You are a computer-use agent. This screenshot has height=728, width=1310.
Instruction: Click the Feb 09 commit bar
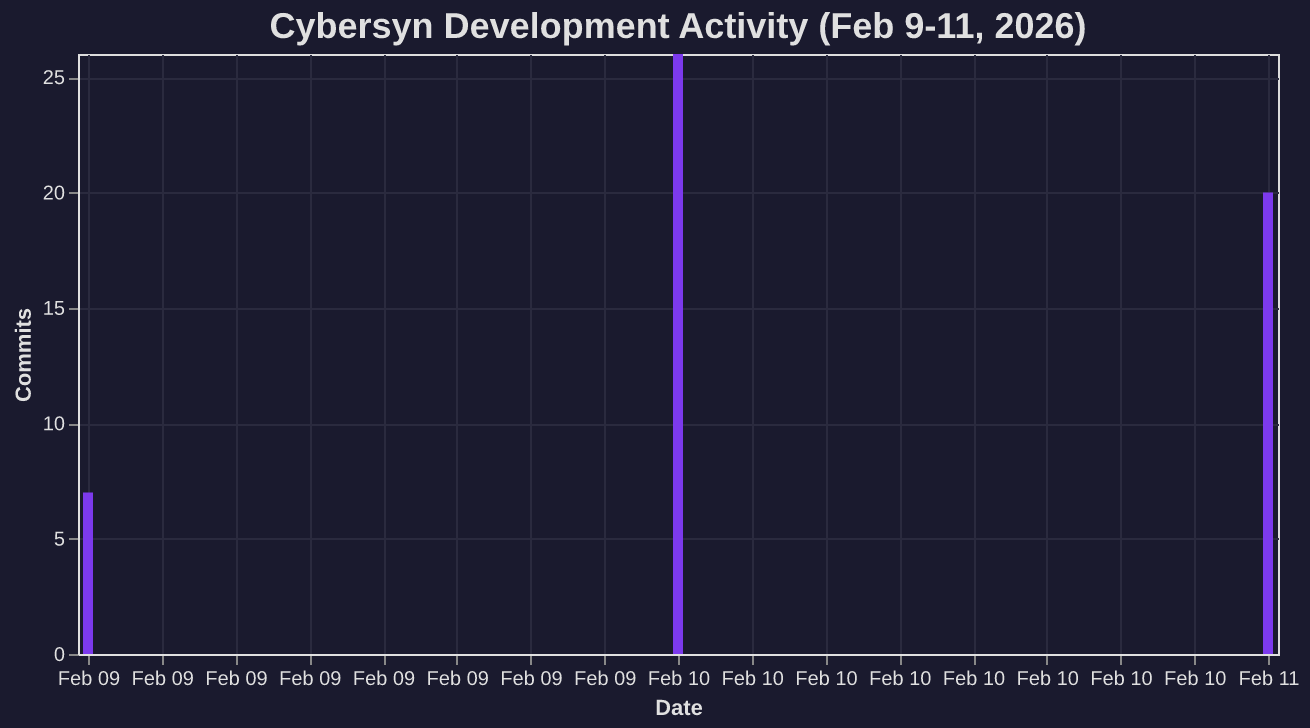(88, 572)
